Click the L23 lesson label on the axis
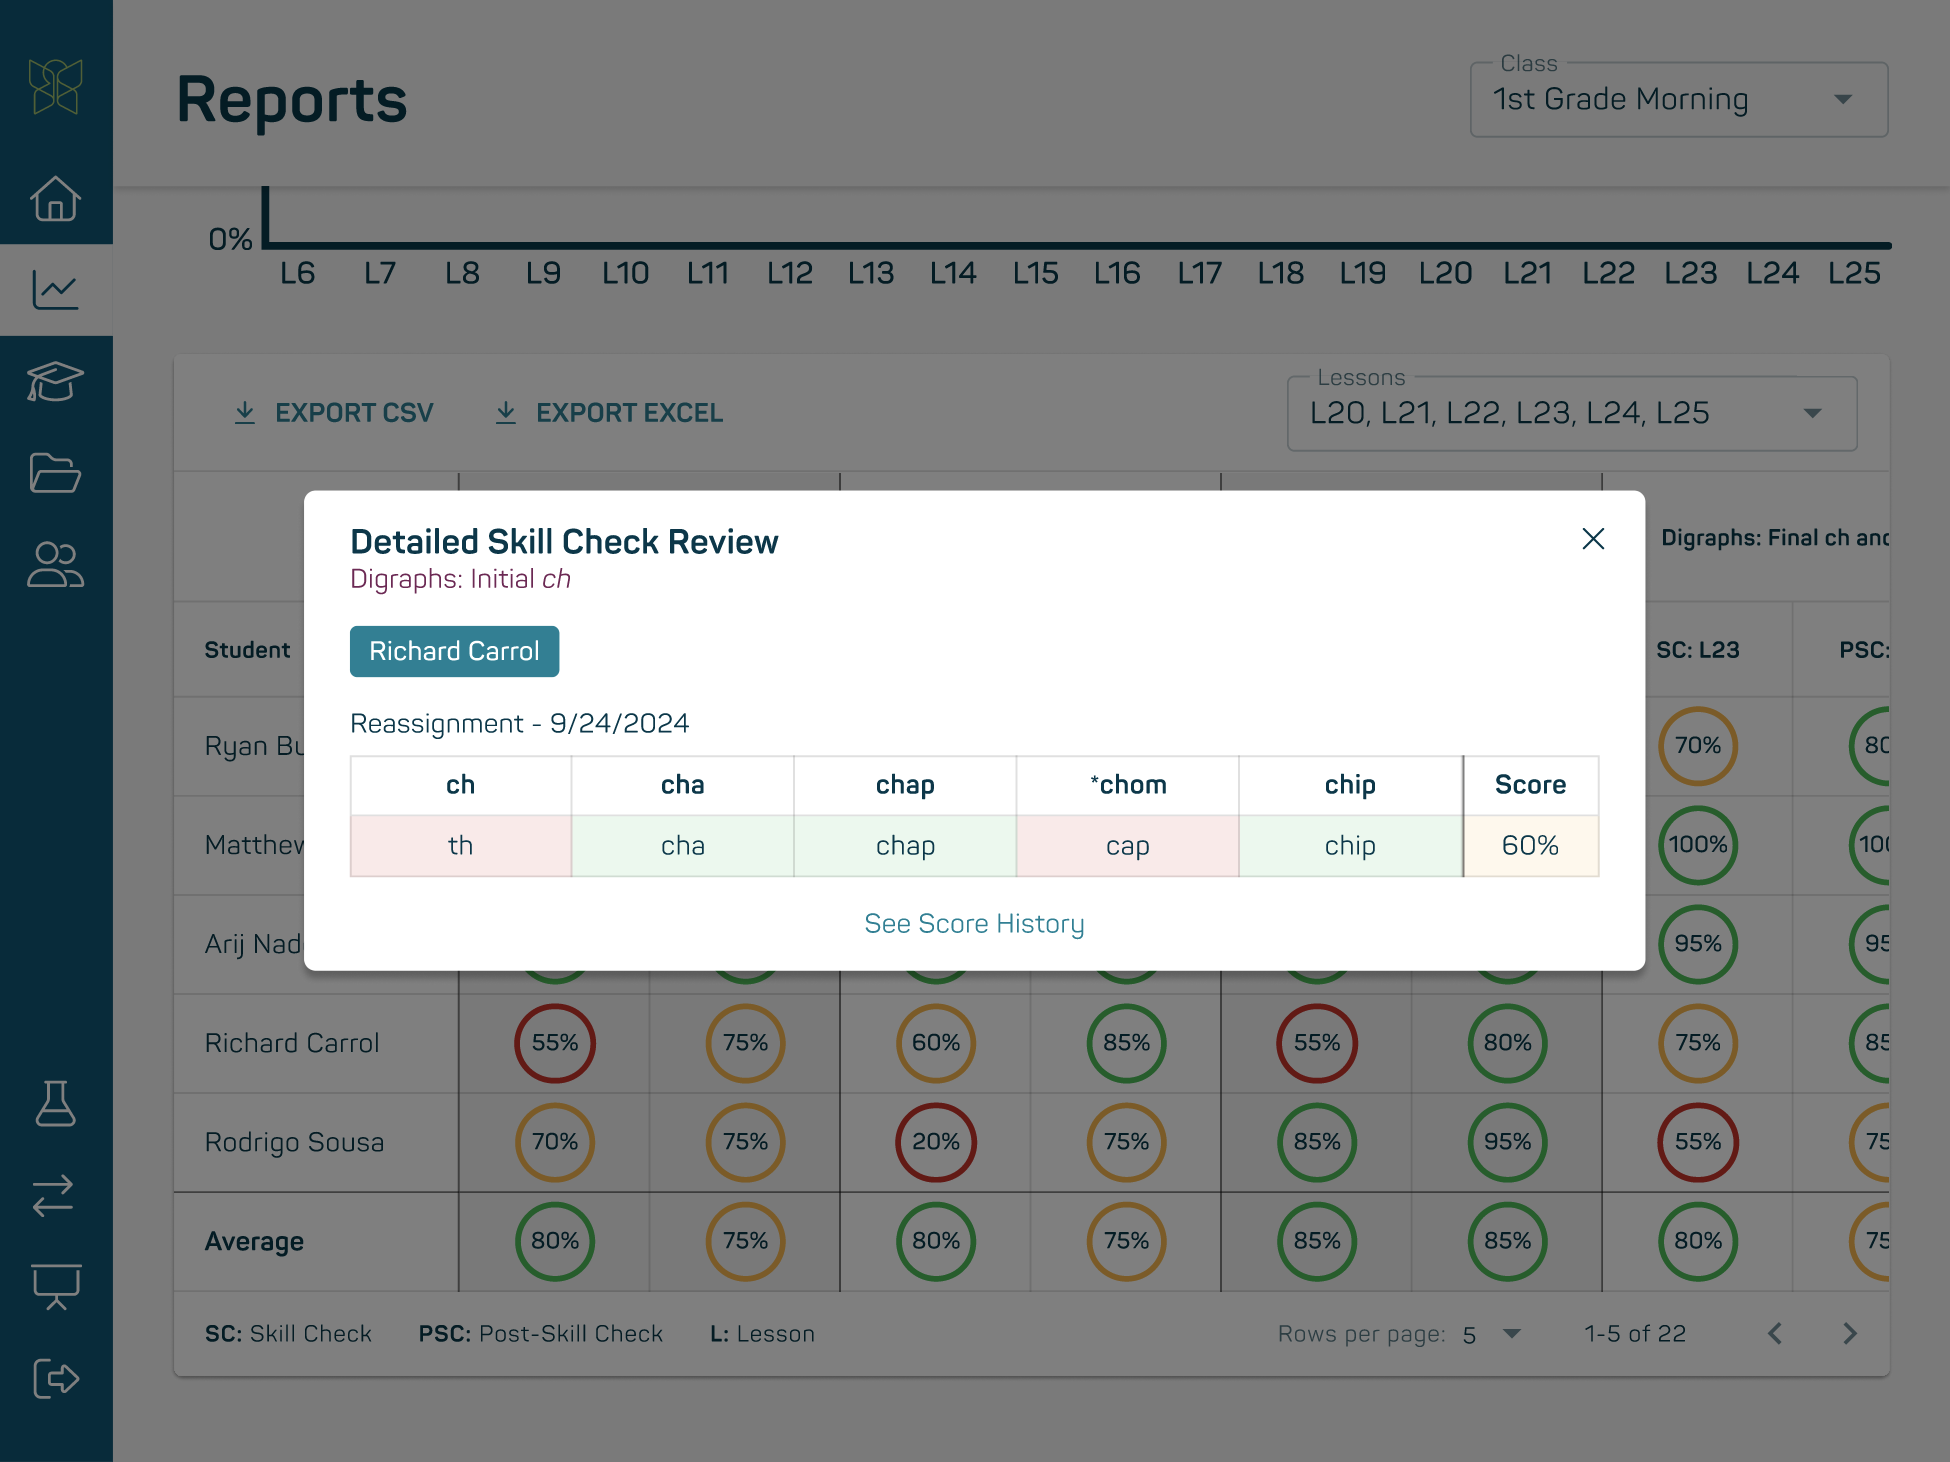This screenshot has height=1462, width=1950. [1692, 272]
